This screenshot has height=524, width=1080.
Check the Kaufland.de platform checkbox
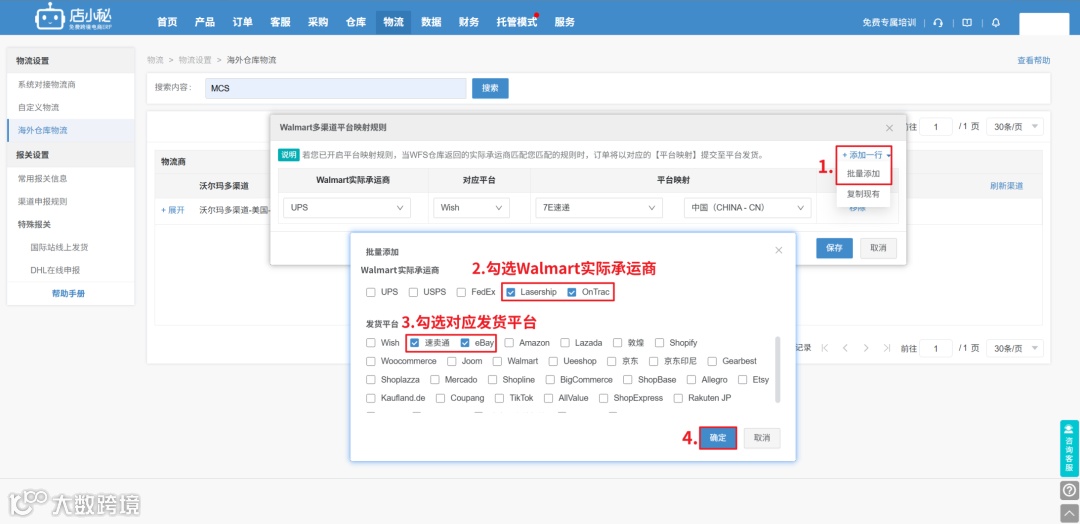tap(371, 398)
